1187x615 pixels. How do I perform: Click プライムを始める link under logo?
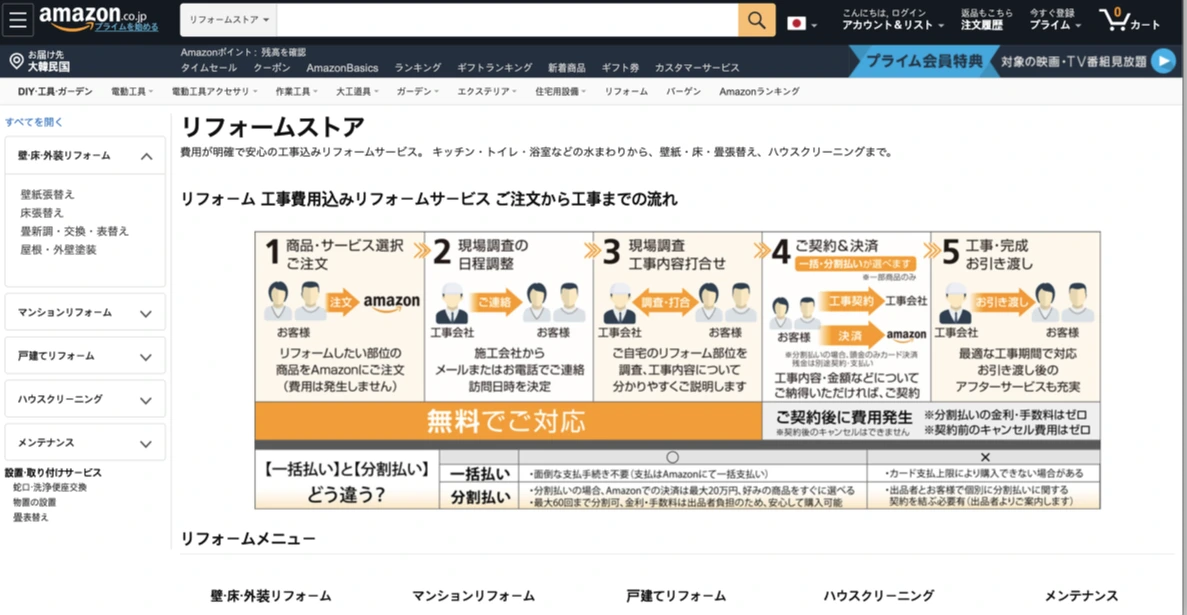[x=126, y=27]
